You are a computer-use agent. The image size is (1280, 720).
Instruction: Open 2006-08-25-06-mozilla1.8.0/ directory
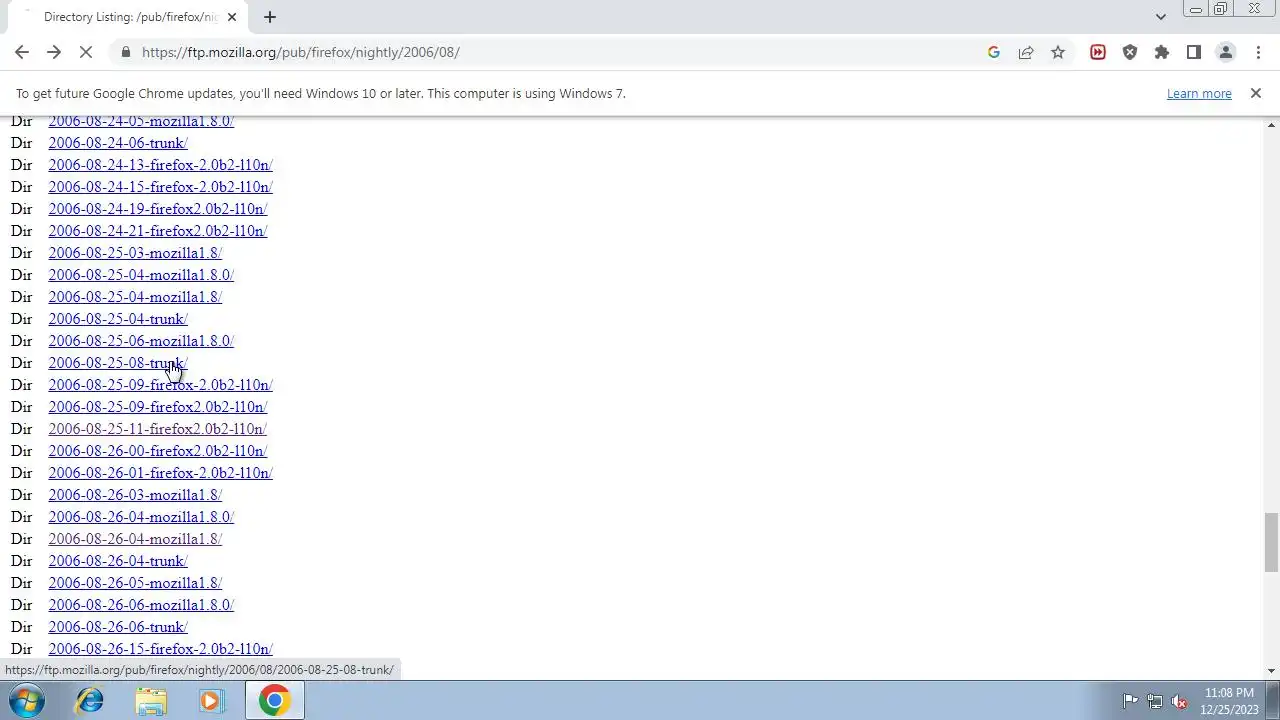point(141,341)
